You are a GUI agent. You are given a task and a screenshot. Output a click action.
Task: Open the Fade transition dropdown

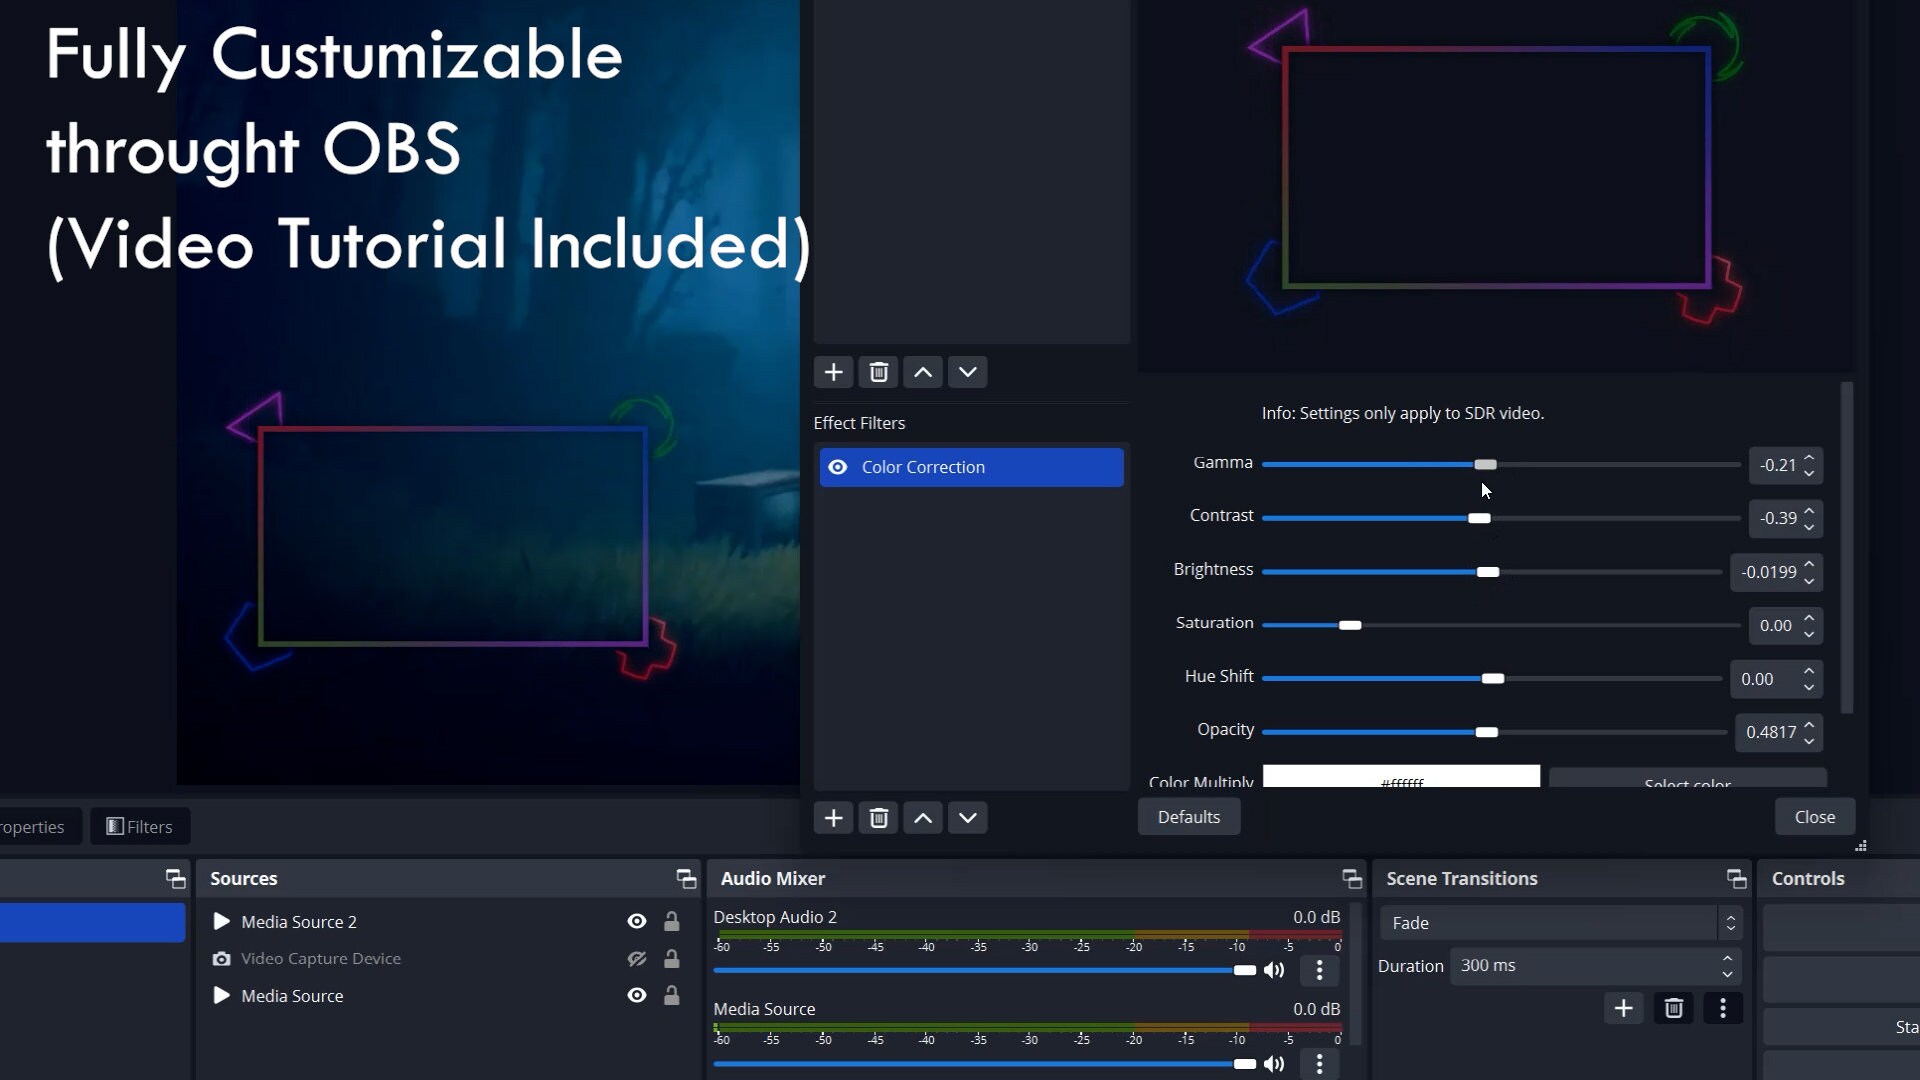(1560, 923)
